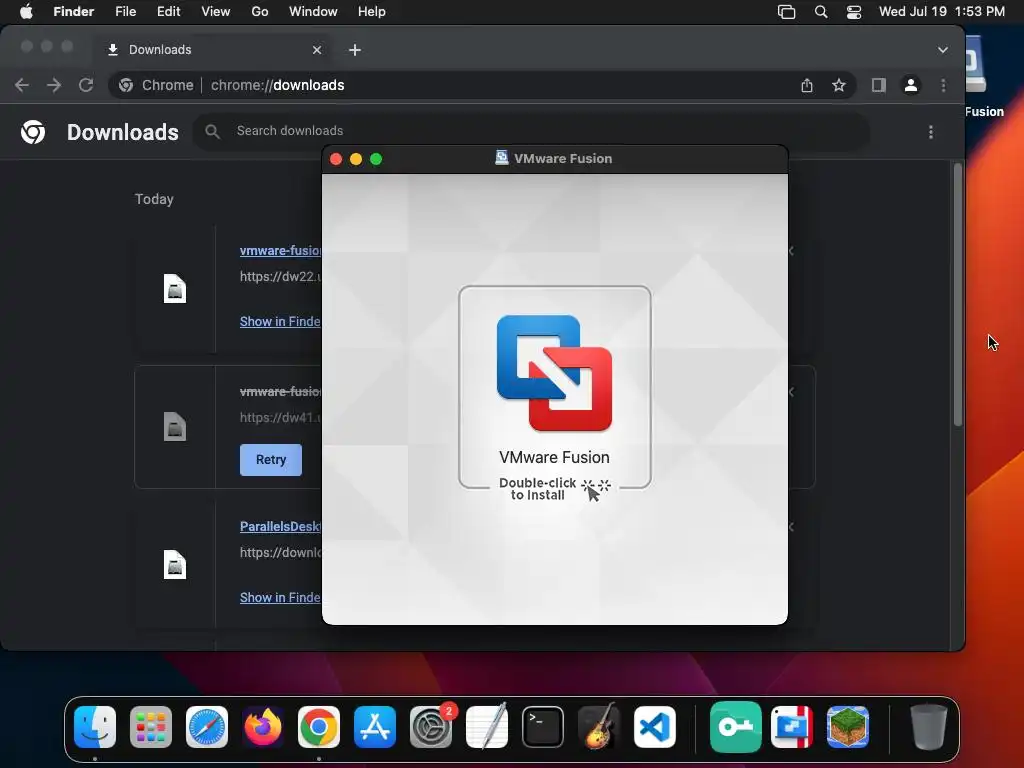Click the Chrome logo beside Downloads
This screenshot has width=1024, height=768.
33,132
